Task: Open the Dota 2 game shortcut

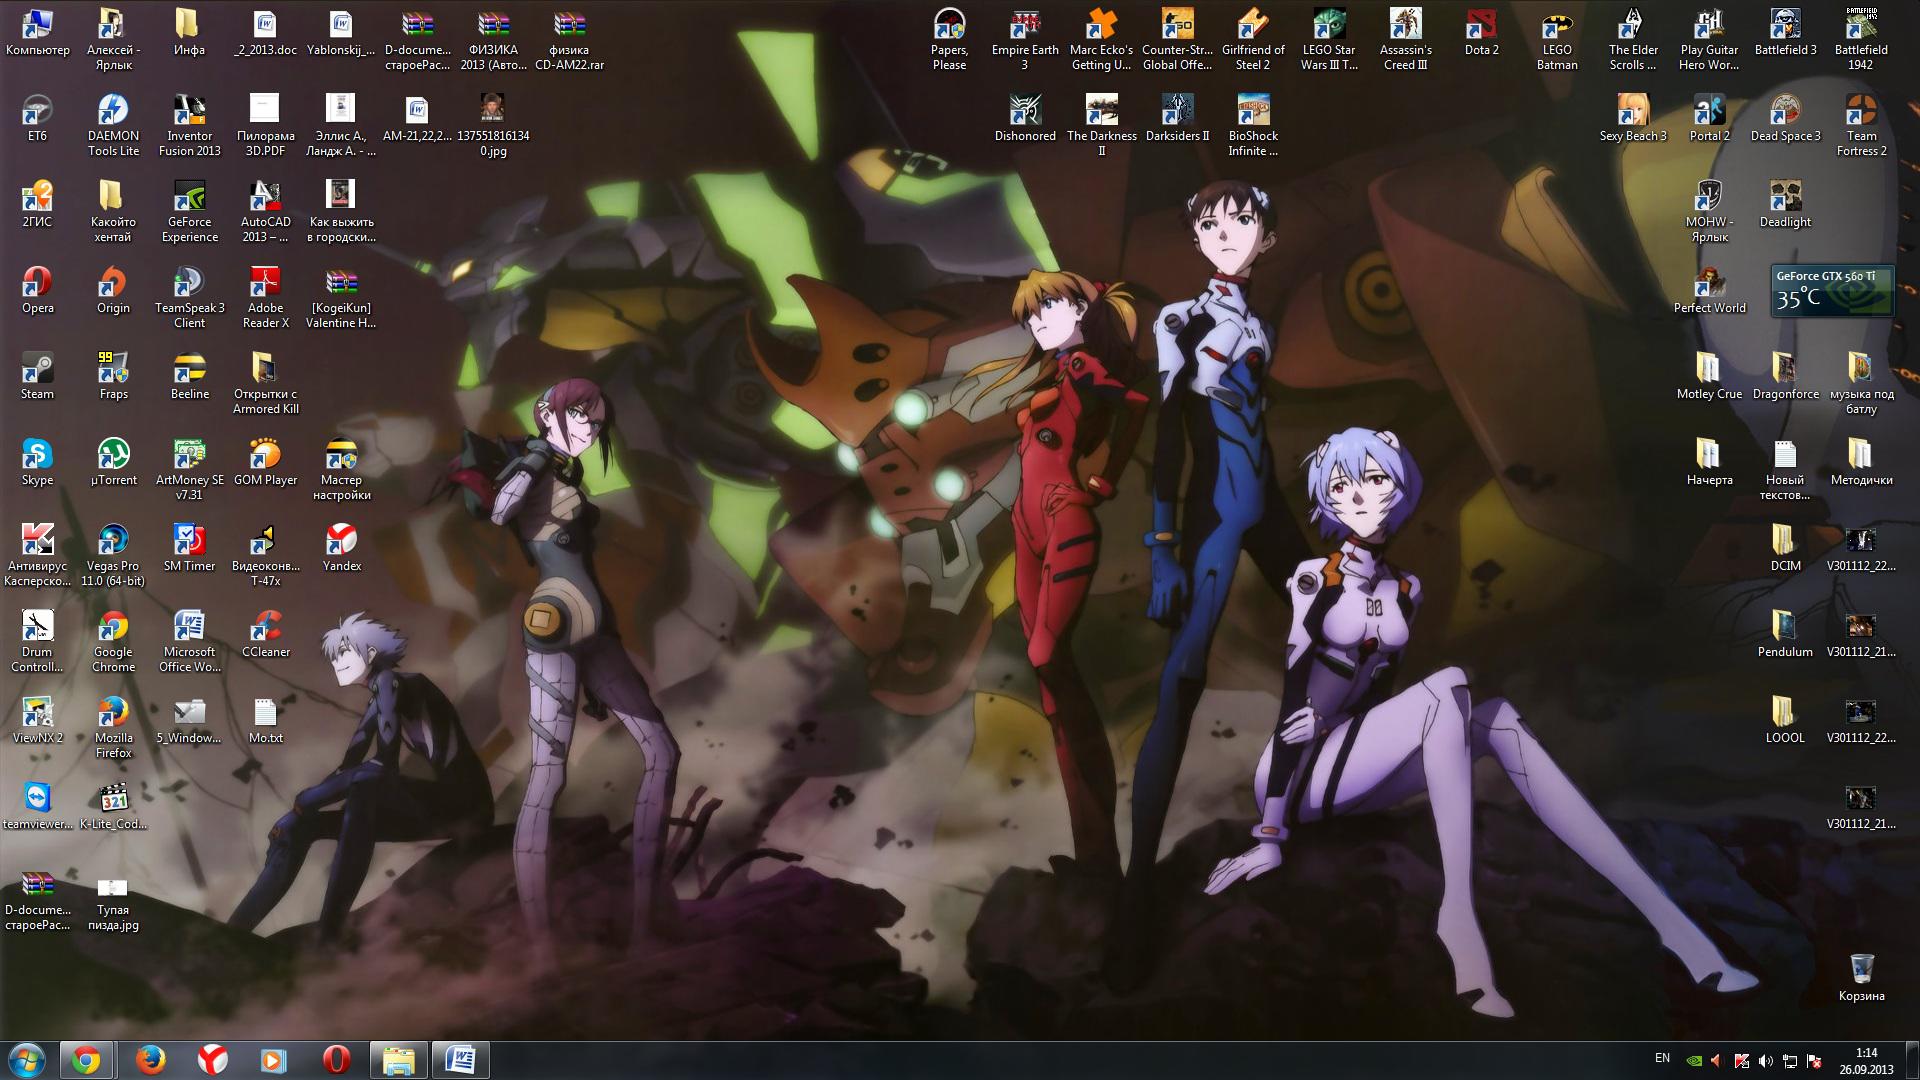Action: pos(1481,25)
